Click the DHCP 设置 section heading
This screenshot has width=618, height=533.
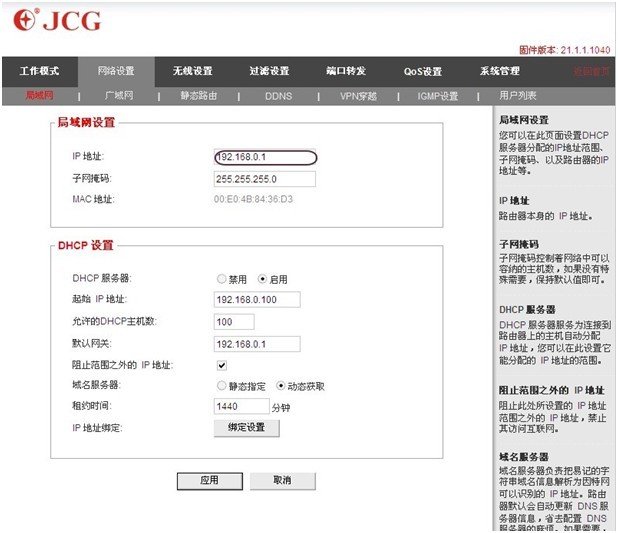86,246
